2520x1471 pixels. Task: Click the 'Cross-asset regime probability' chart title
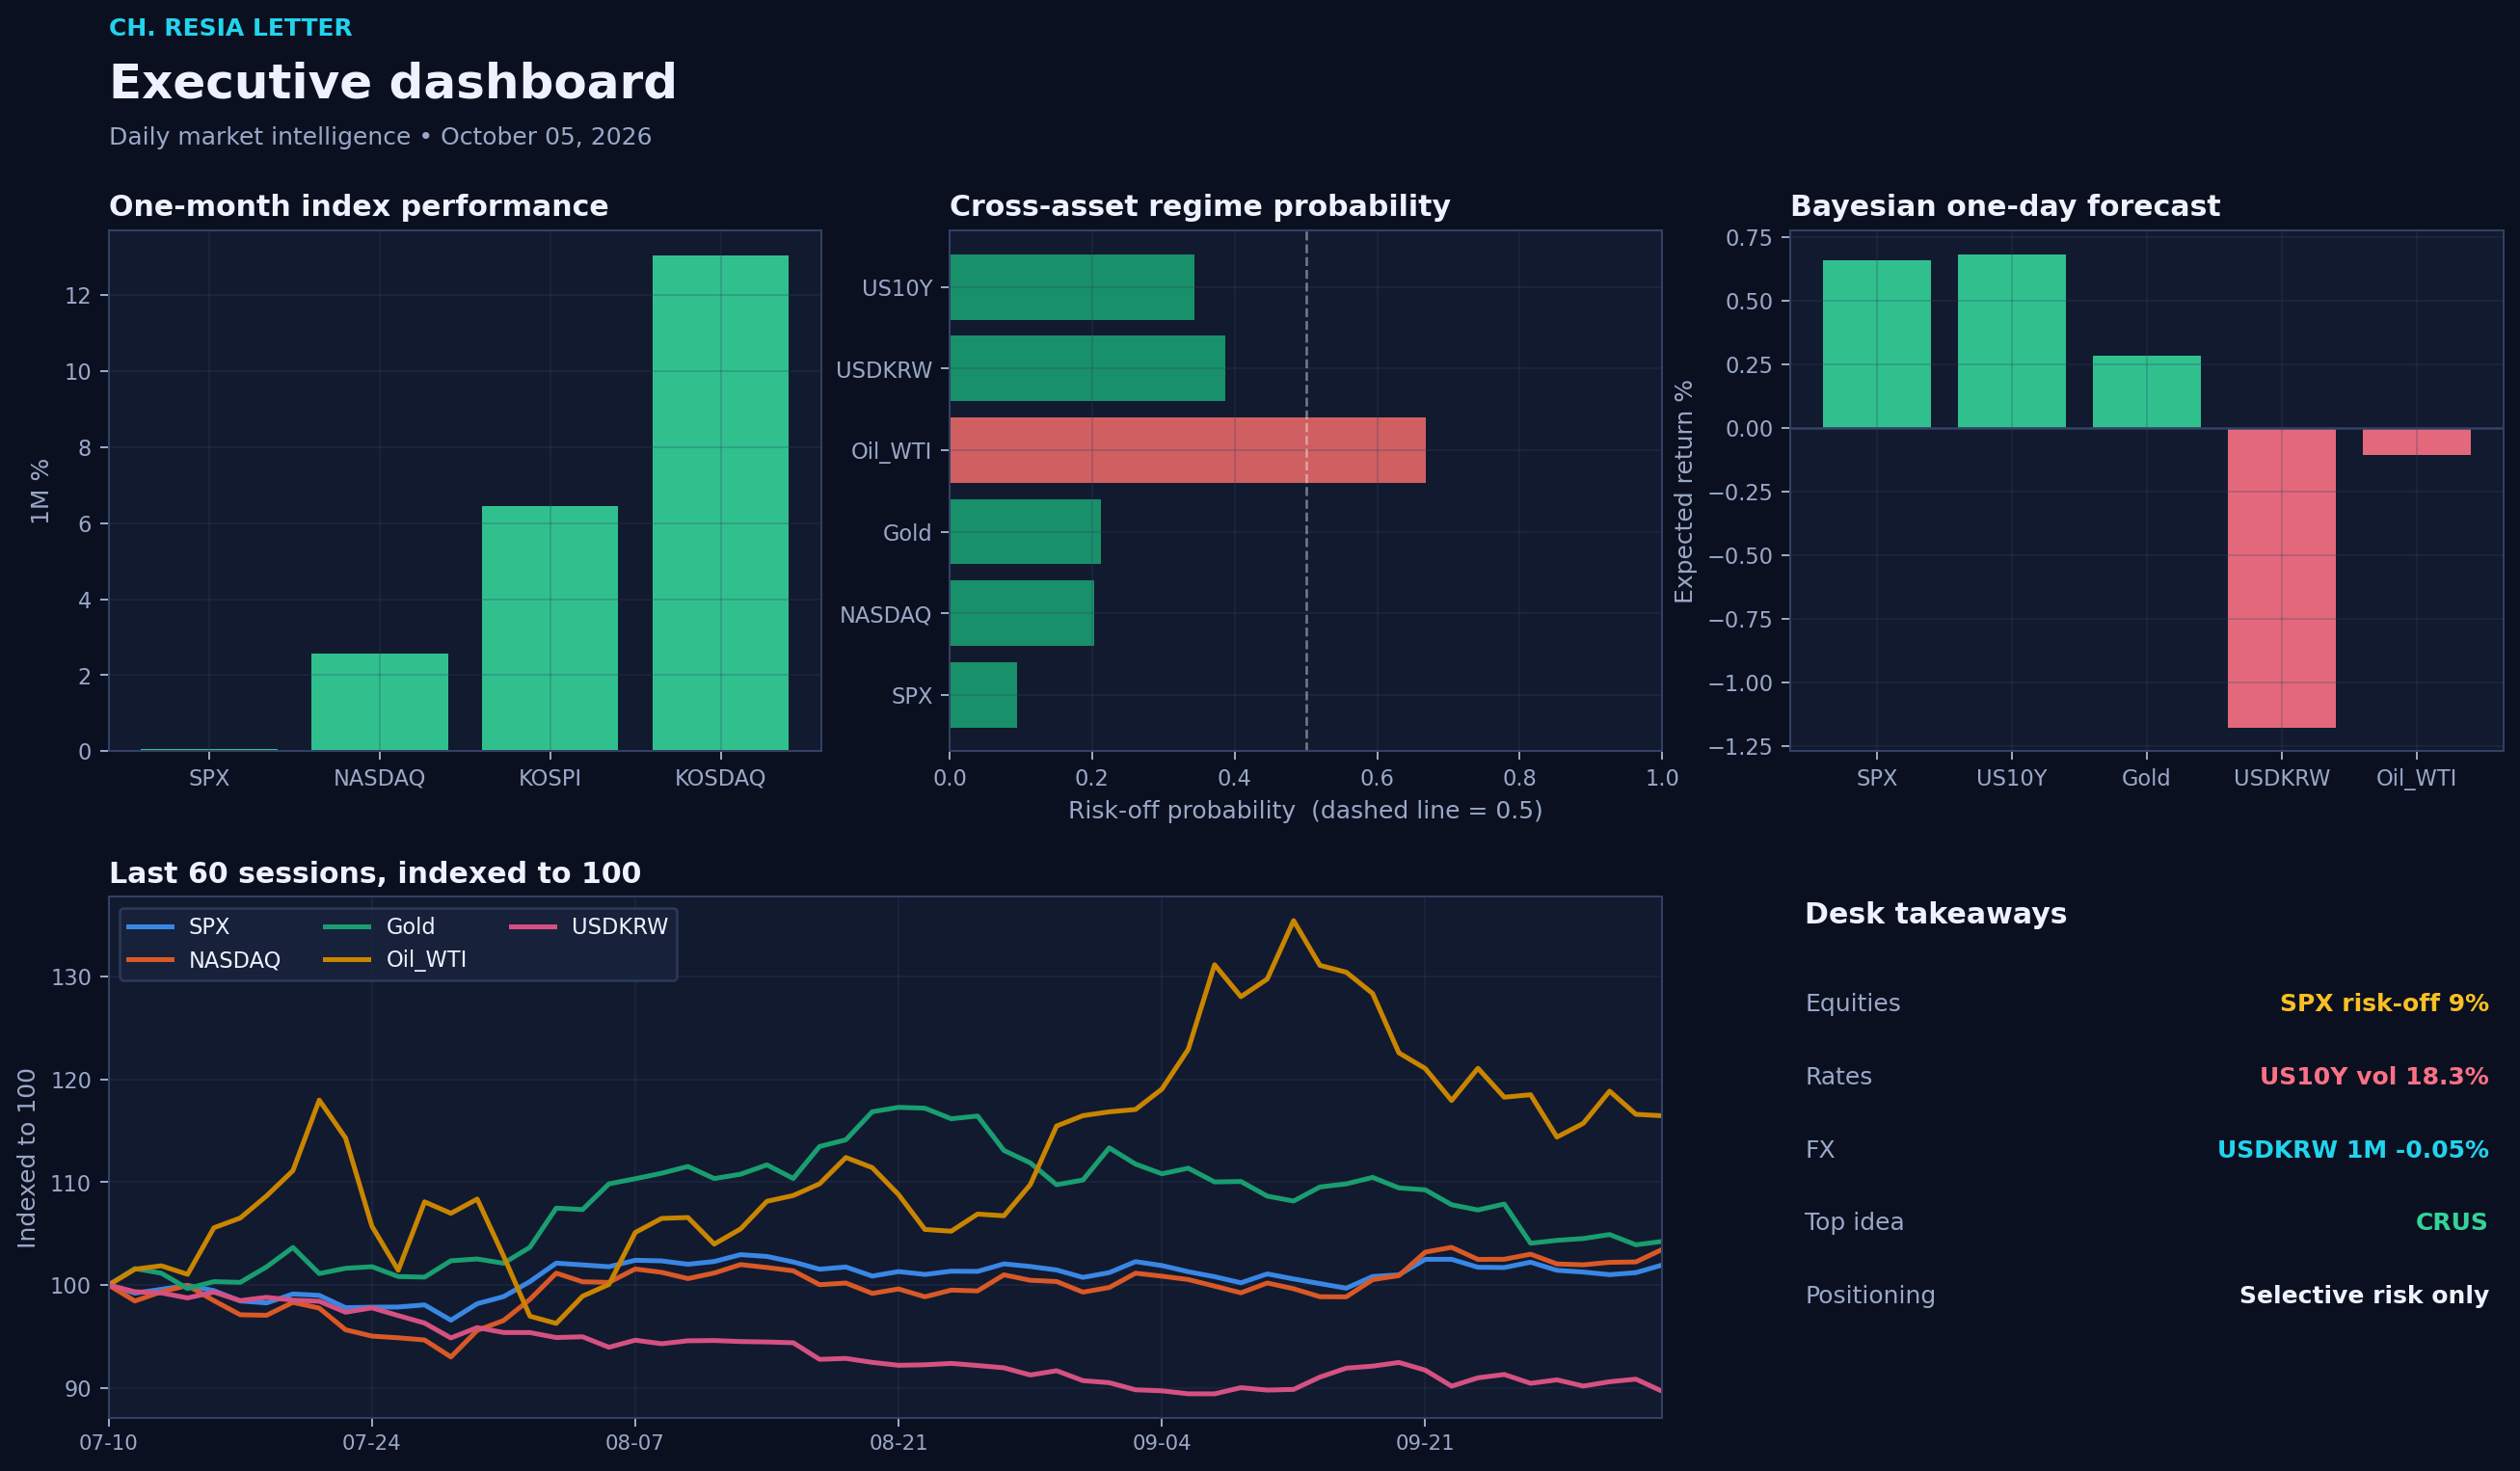(1199, 206)
